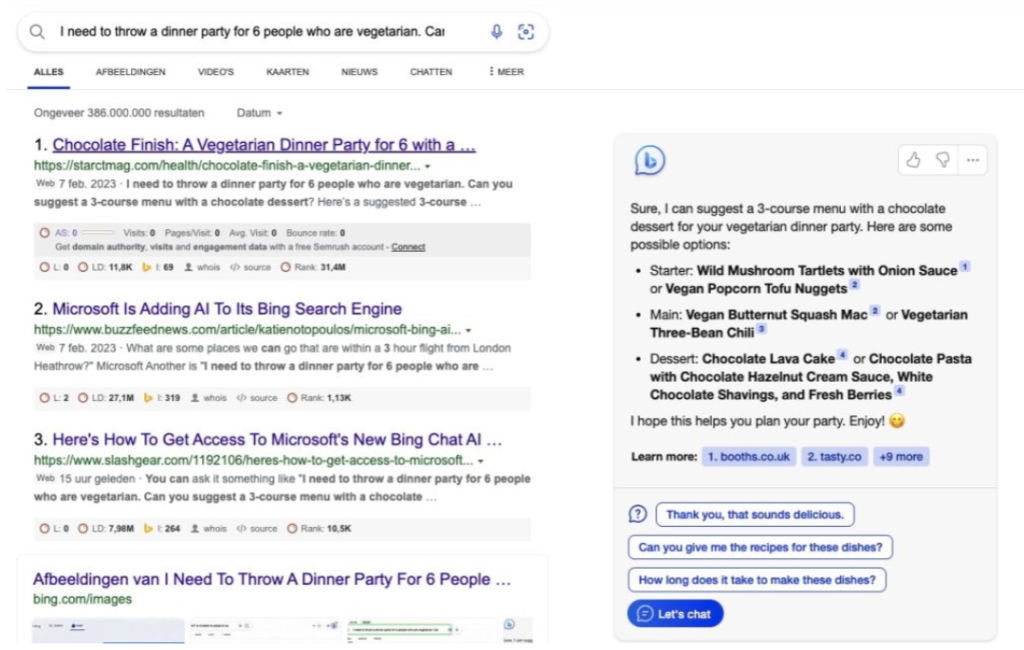The image size is (1024, 650).
Task: Click the starctmag.com green URL
Action: click(x=227, y=165)
